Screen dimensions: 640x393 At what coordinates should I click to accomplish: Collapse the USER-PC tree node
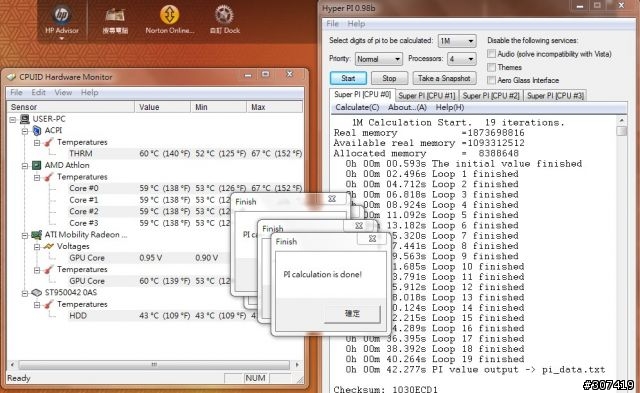tap(13, 119)
